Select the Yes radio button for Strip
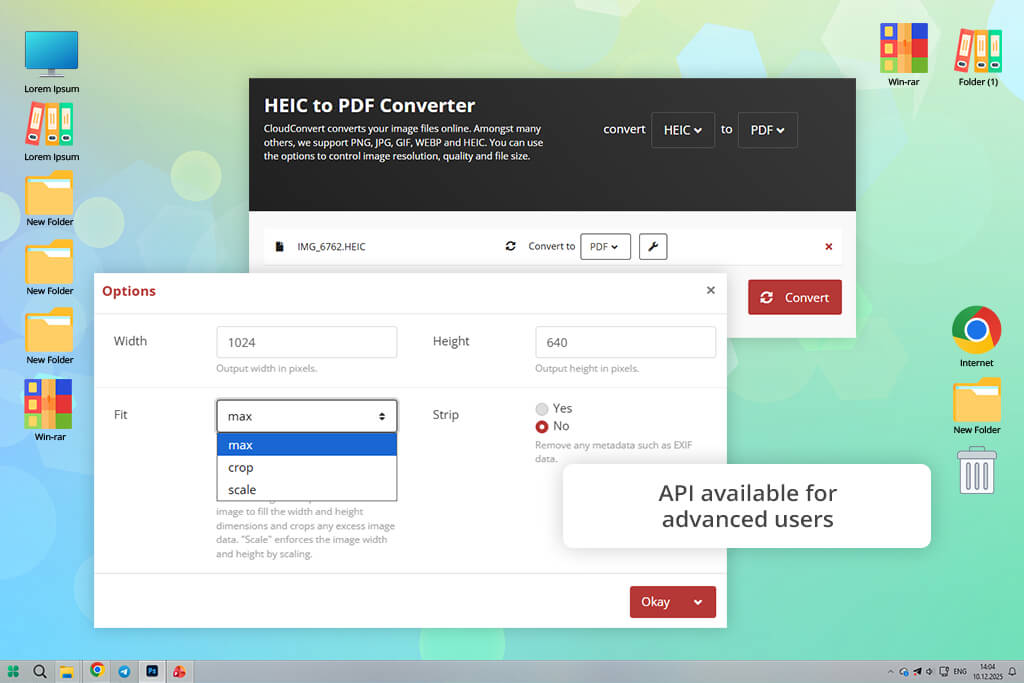The height and width of the screenshot is (683, 1024). pyautogui.click(x=541, y=409)
